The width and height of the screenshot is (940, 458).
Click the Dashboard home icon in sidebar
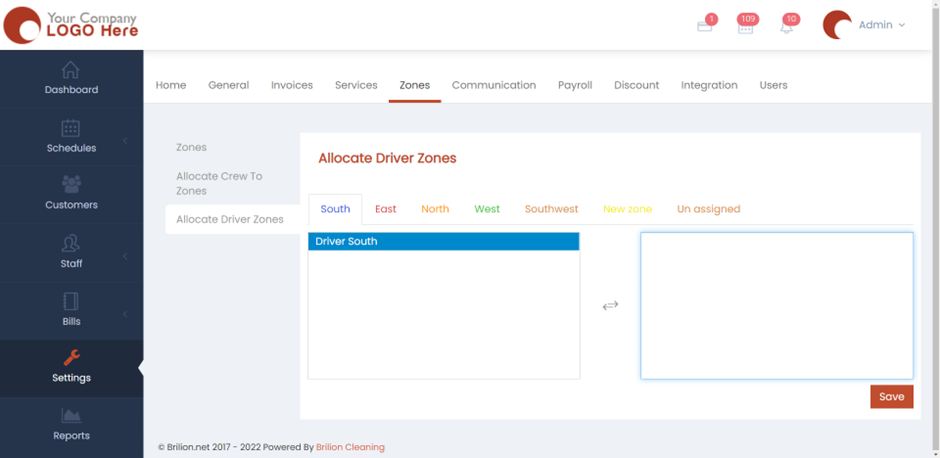coord(71,70)
